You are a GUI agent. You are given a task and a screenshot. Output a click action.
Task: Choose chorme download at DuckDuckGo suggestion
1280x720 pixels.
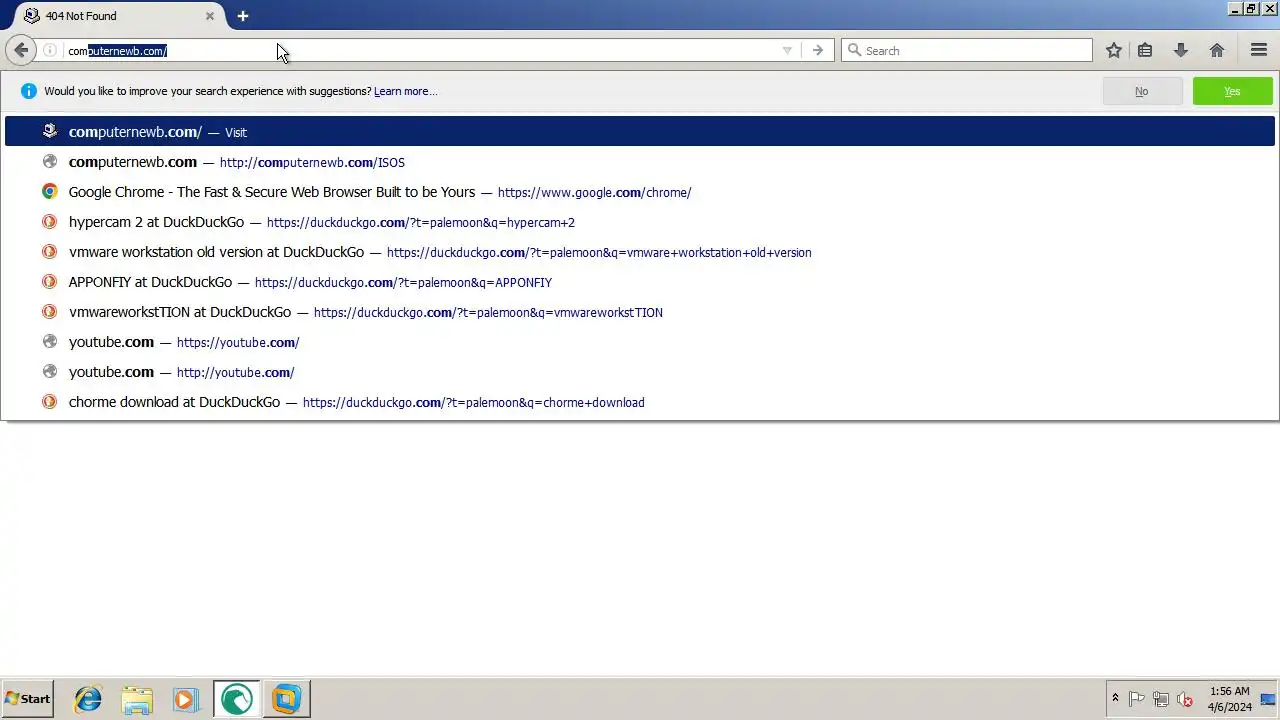(640, 402)
